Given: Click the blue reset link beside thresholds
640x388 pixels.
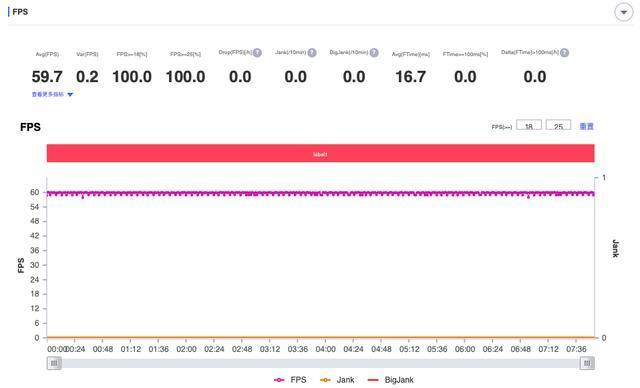Looking at the screenshot, I should [x=587, y=126].
